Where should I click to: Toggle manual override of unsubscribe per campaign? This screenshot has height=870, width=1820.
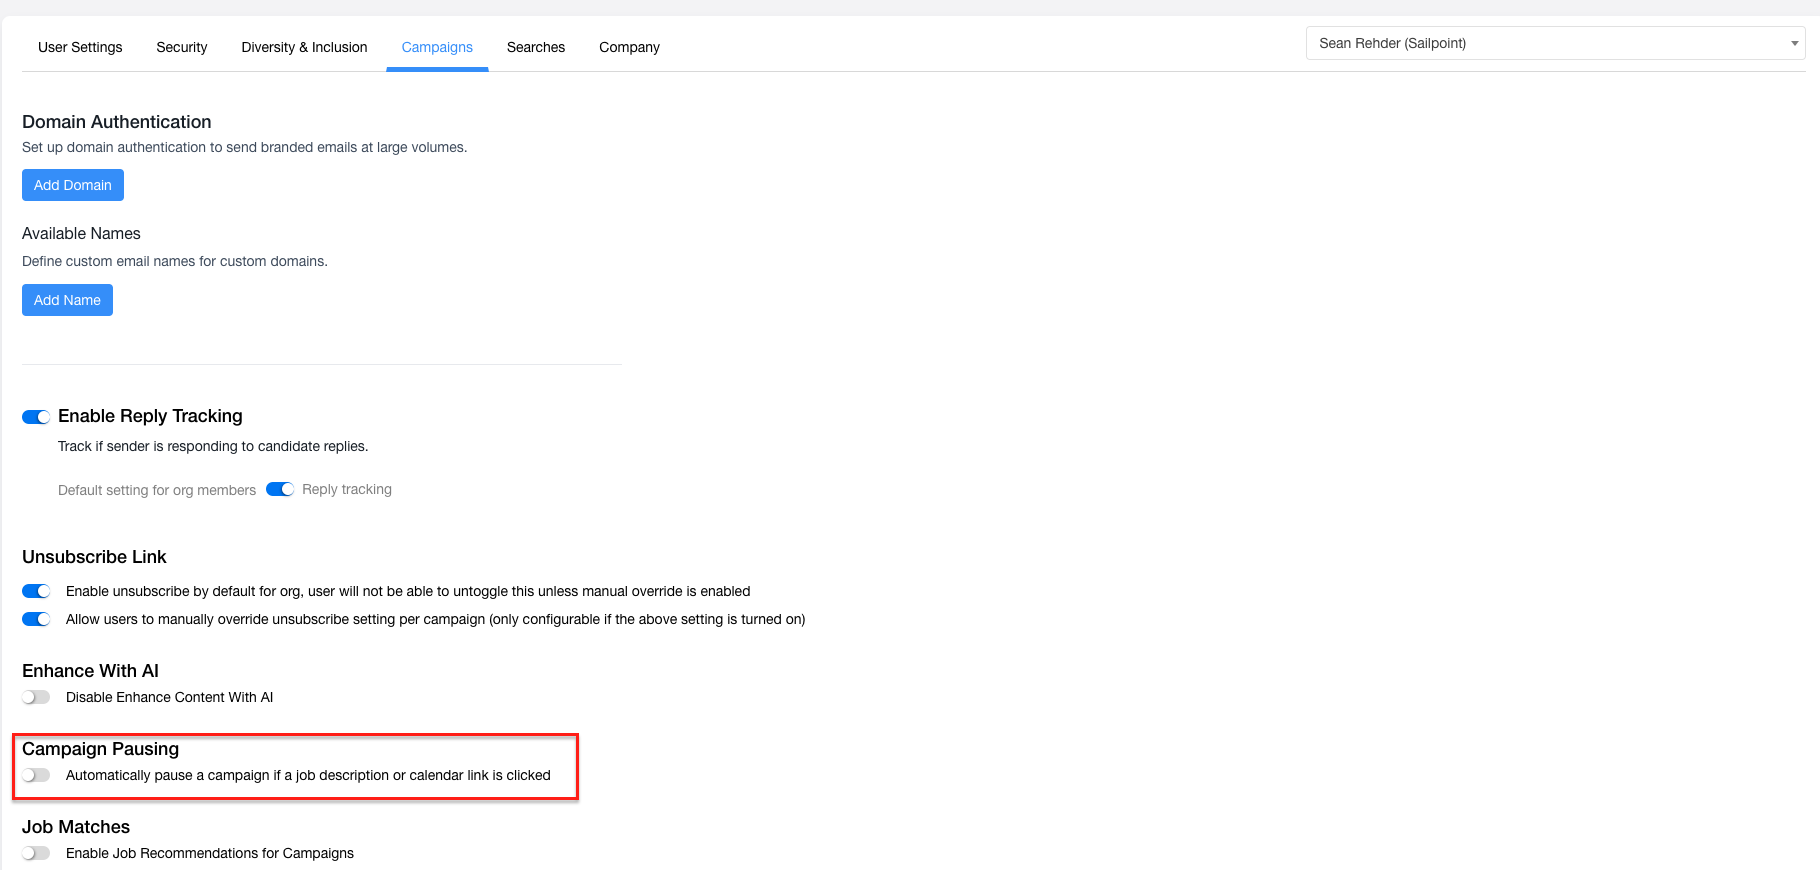[x=36, y=619]
